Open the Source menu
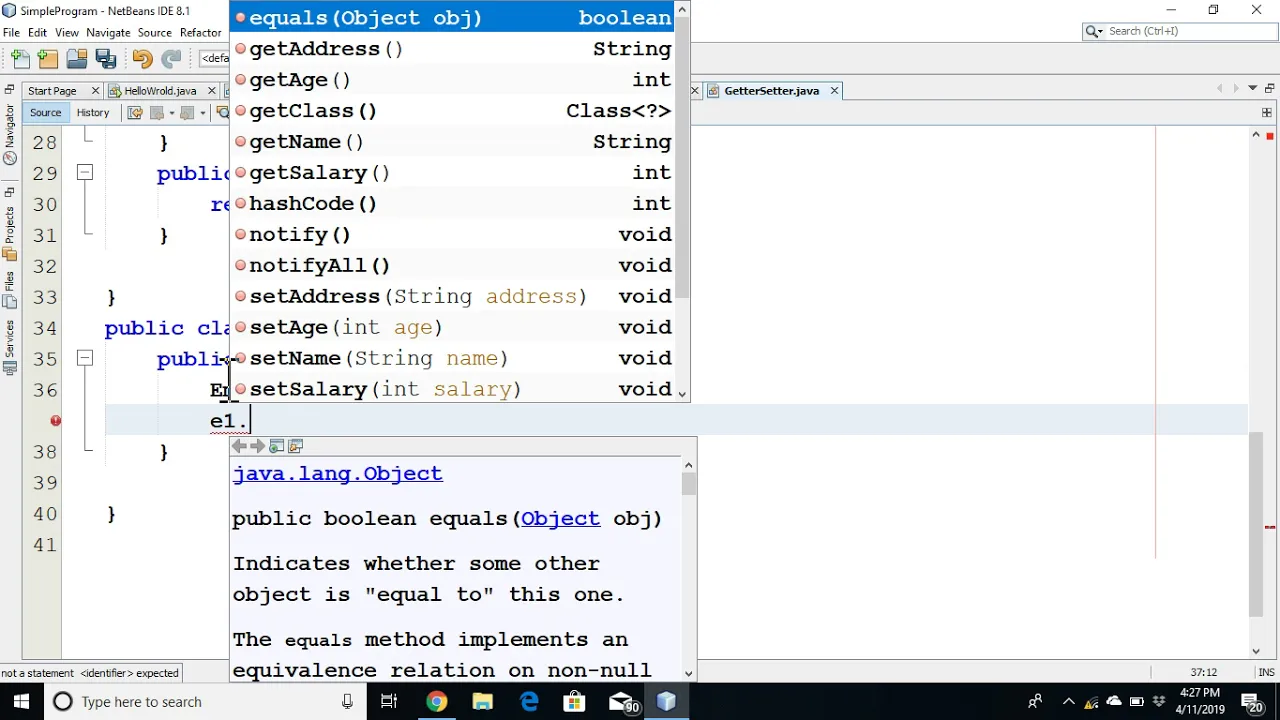Screen dimensions: 1280x720 [x=155, y=32]
